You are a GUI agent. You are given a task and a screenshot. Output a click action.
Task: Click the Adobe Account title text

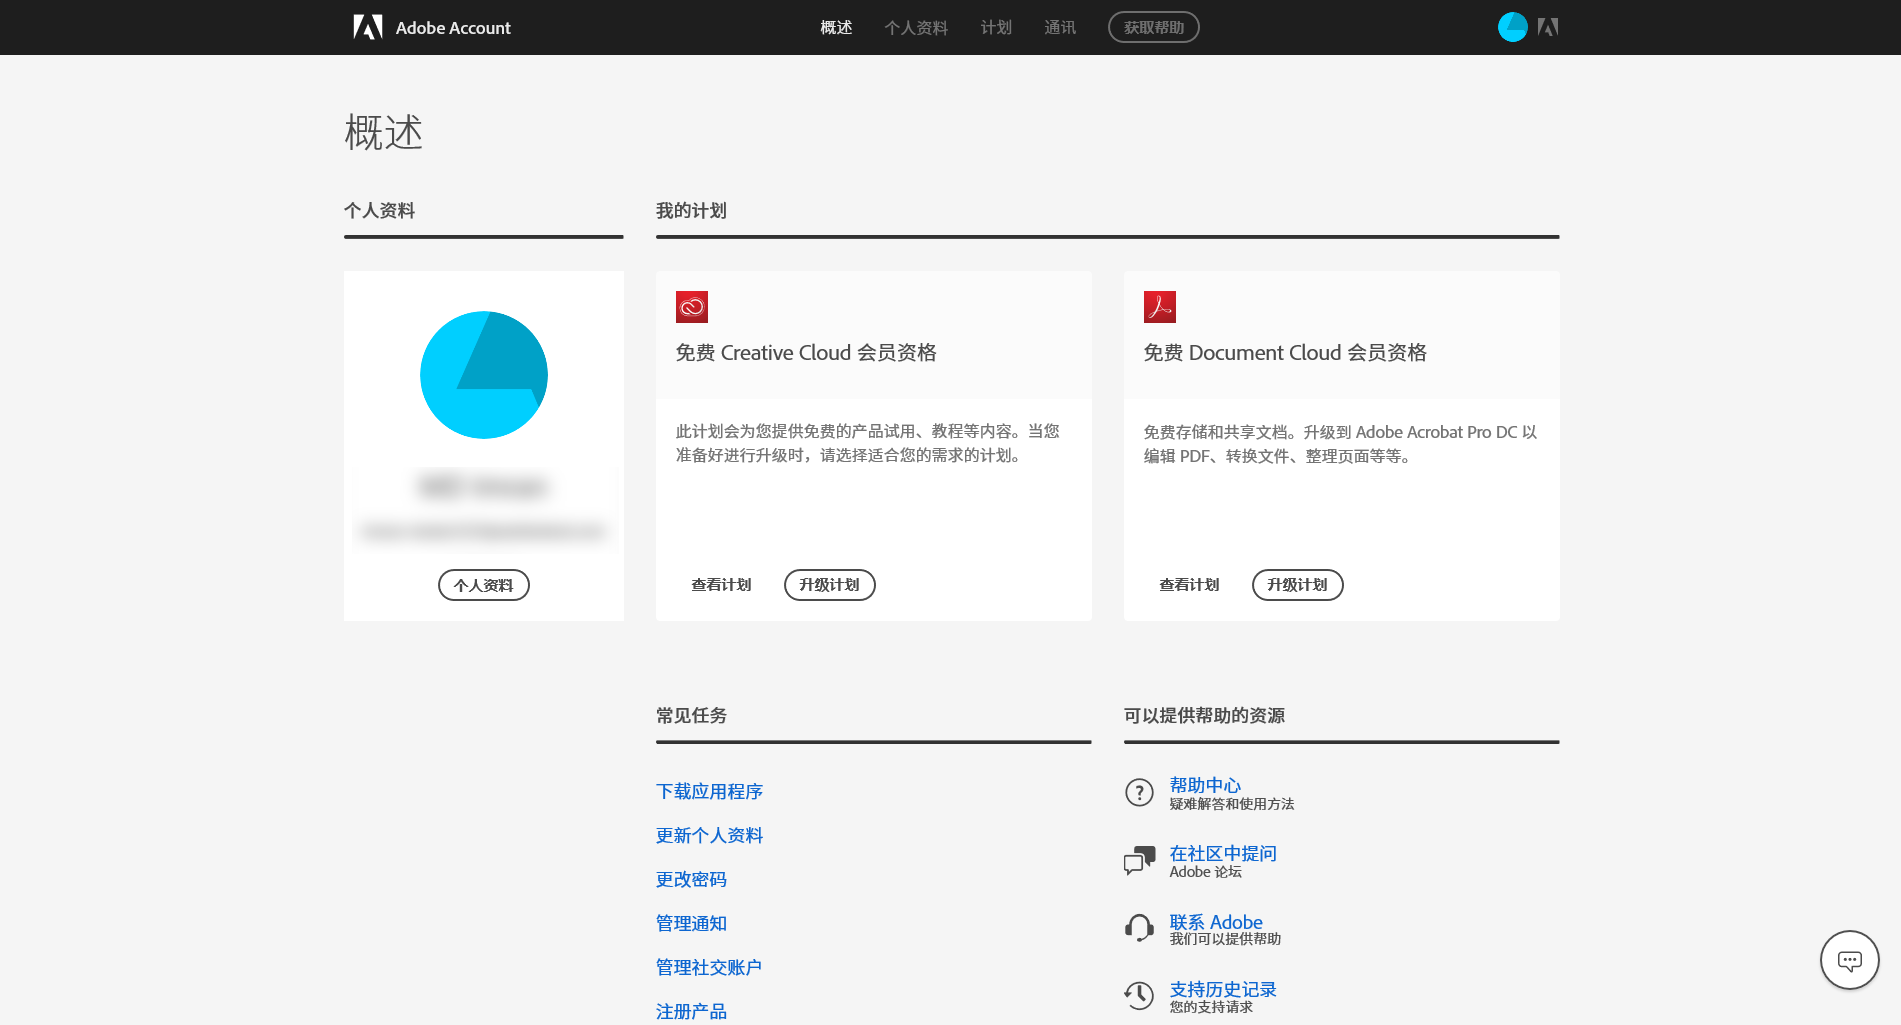pyautogui.click(x=453, y=28)
